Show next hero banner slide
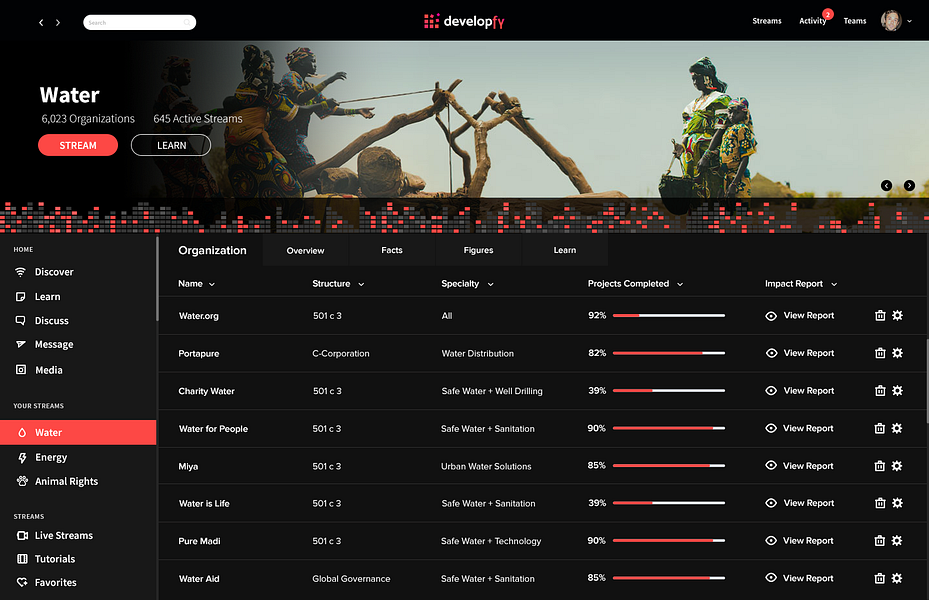This screenshot has height=600, width=929. coord(909,185)
